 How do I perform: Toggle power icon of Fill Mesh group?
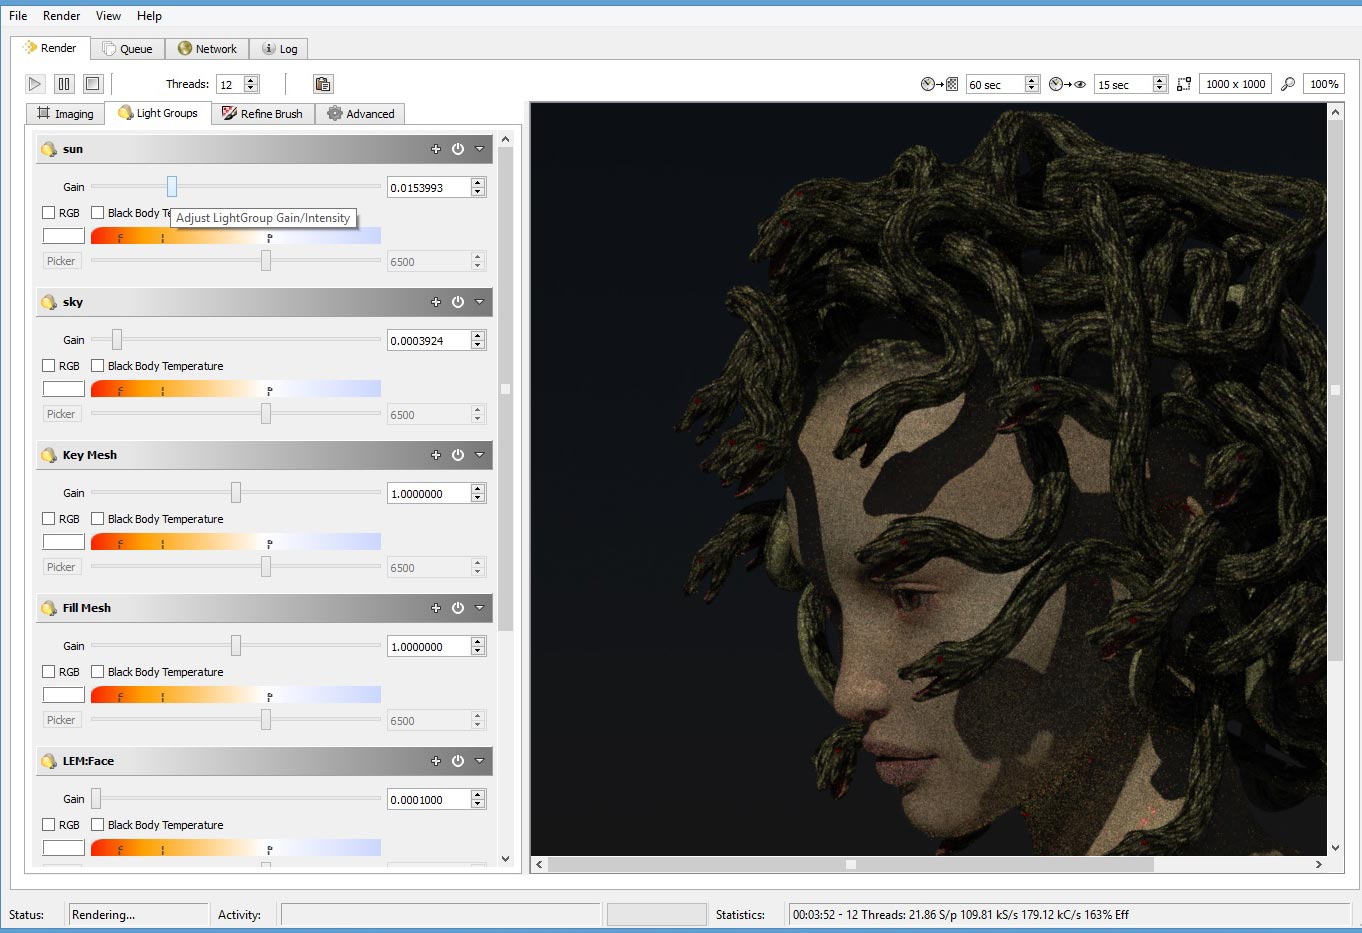click(458, 608)
